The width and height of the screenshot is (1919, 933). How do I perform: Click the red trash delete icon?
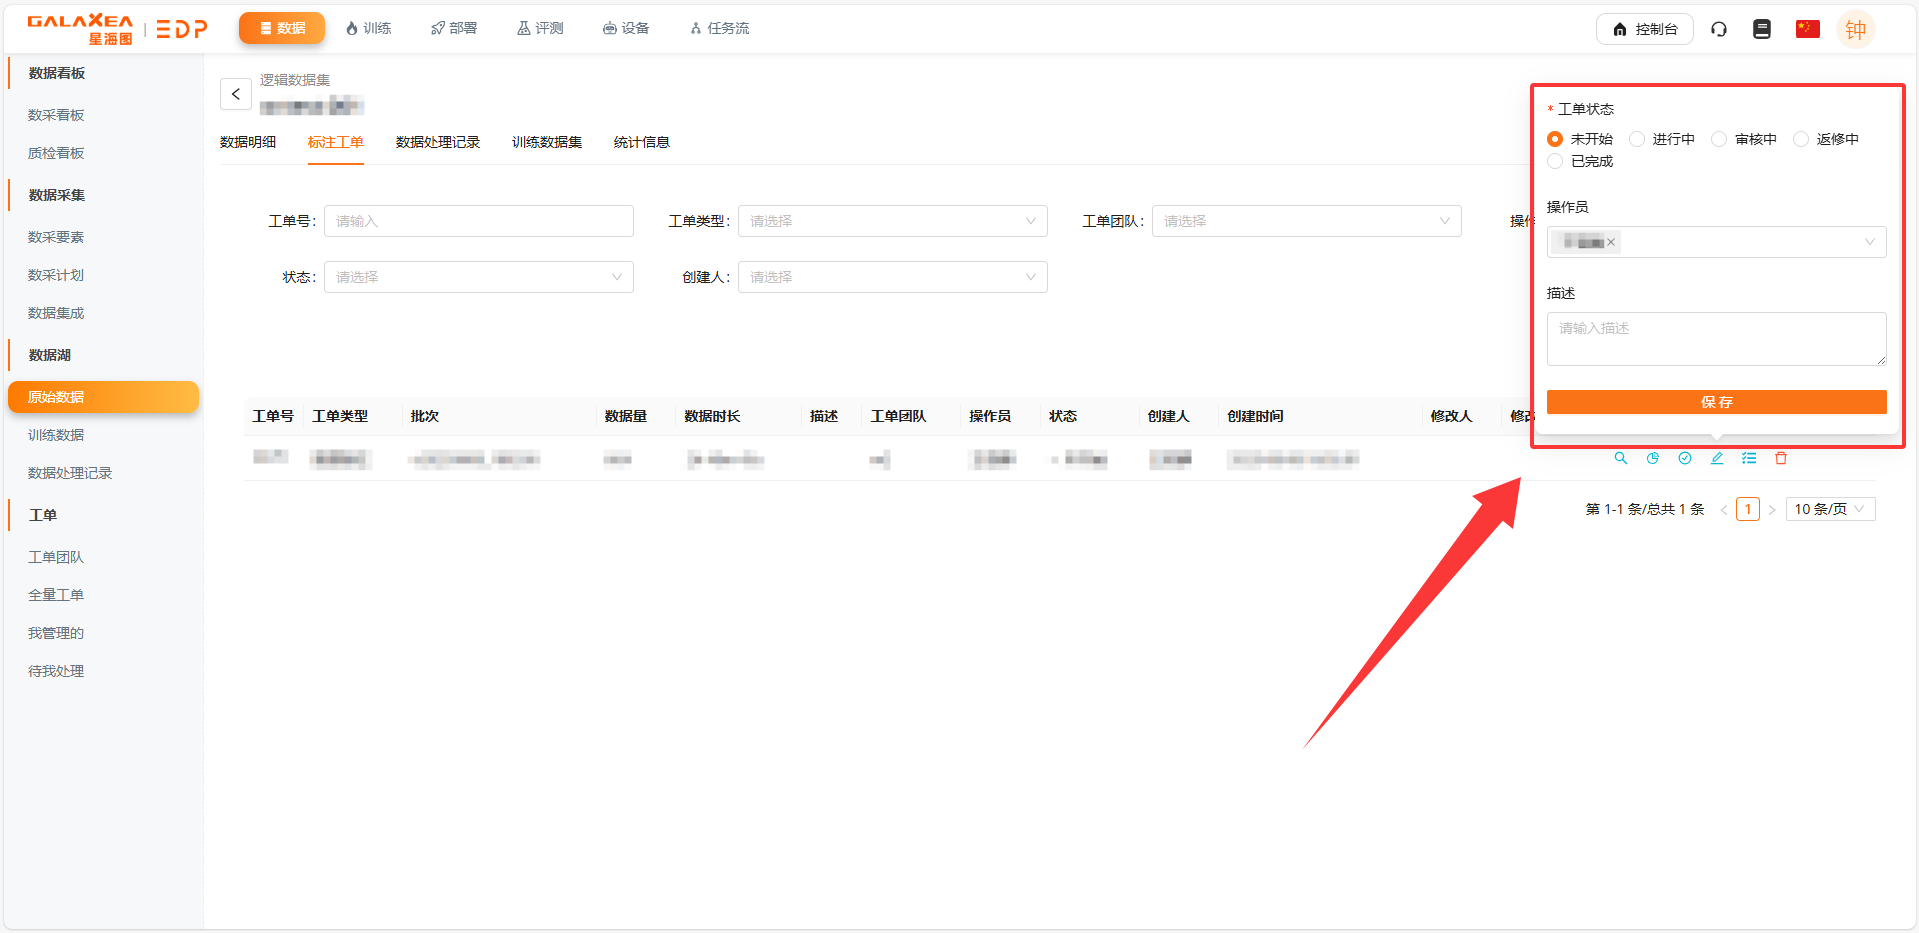pos(1781,458)
